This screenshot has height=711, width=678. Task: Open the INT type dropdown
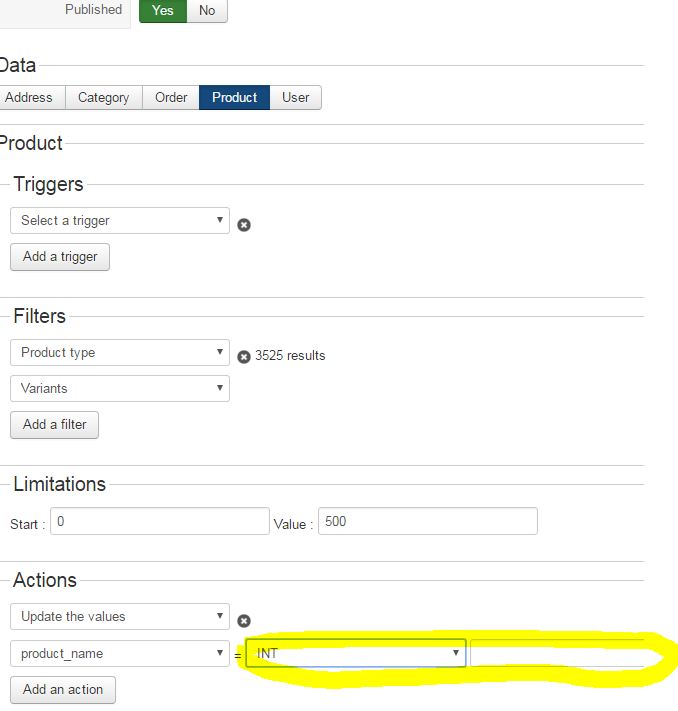[356, 653]
